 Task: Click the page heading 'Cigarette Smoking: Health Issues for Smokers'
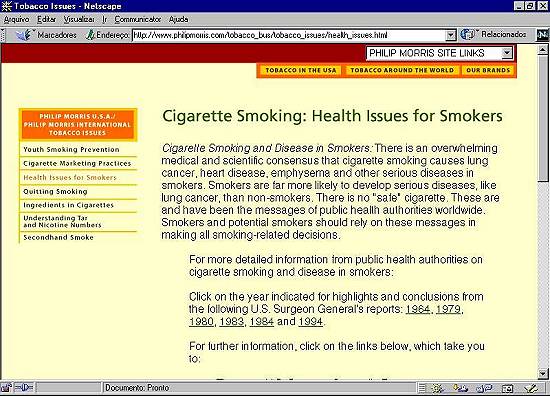click(x=332, y=116)
